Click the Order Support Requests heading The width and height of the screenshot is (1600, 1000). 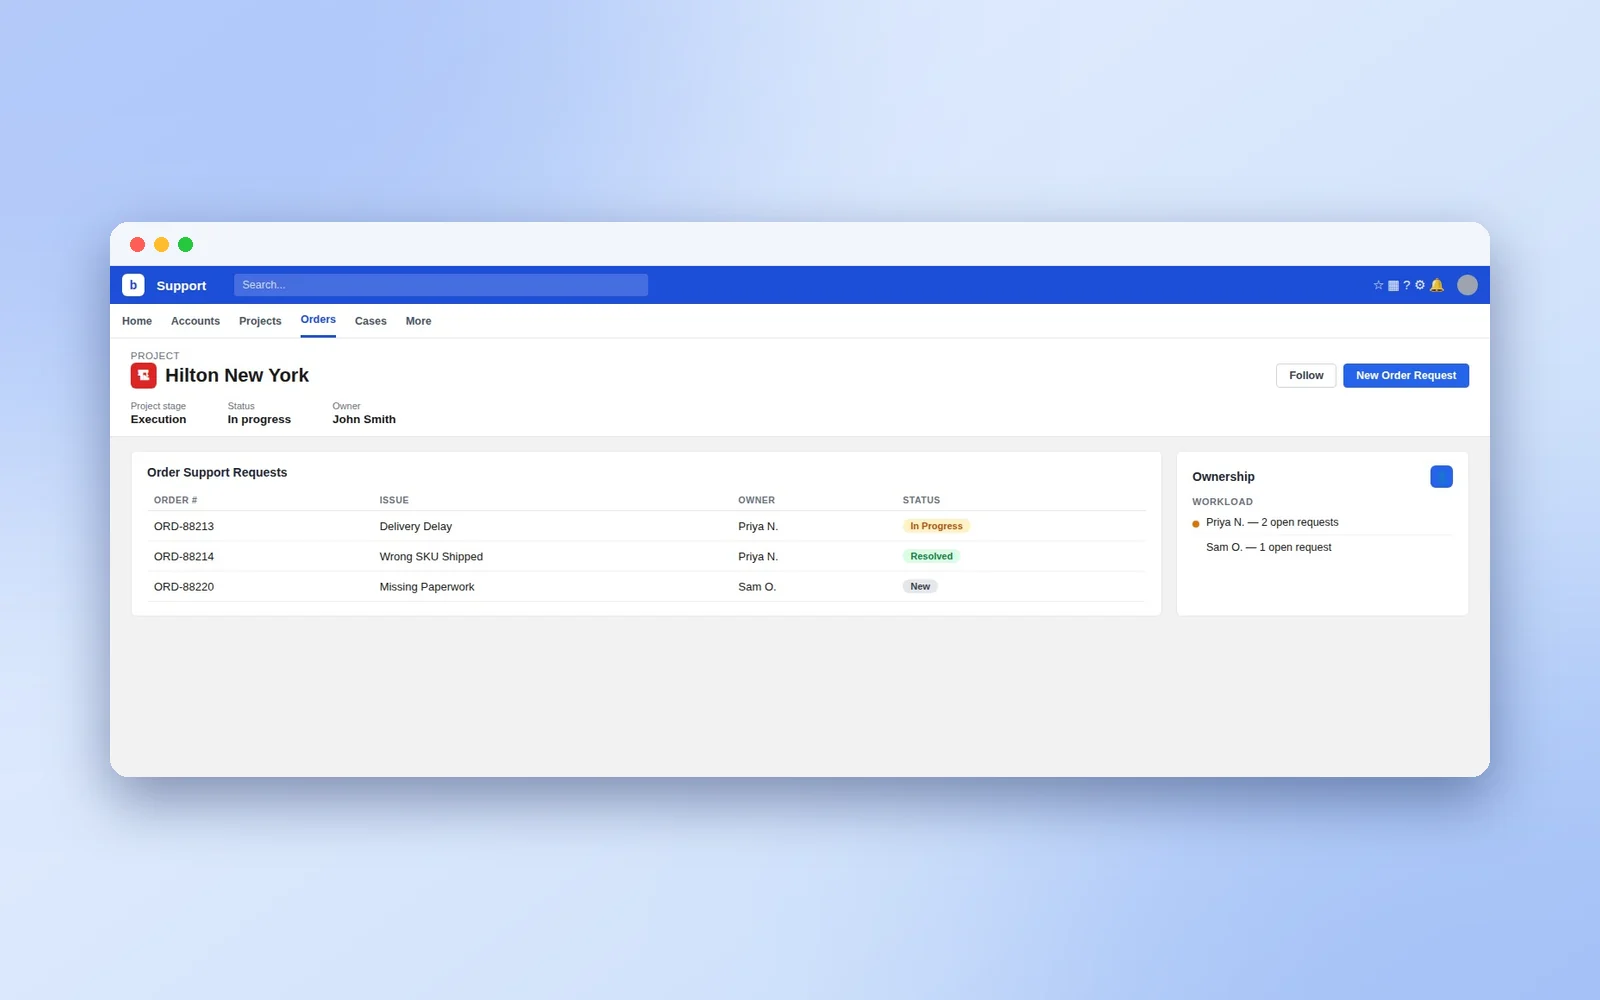217,472
